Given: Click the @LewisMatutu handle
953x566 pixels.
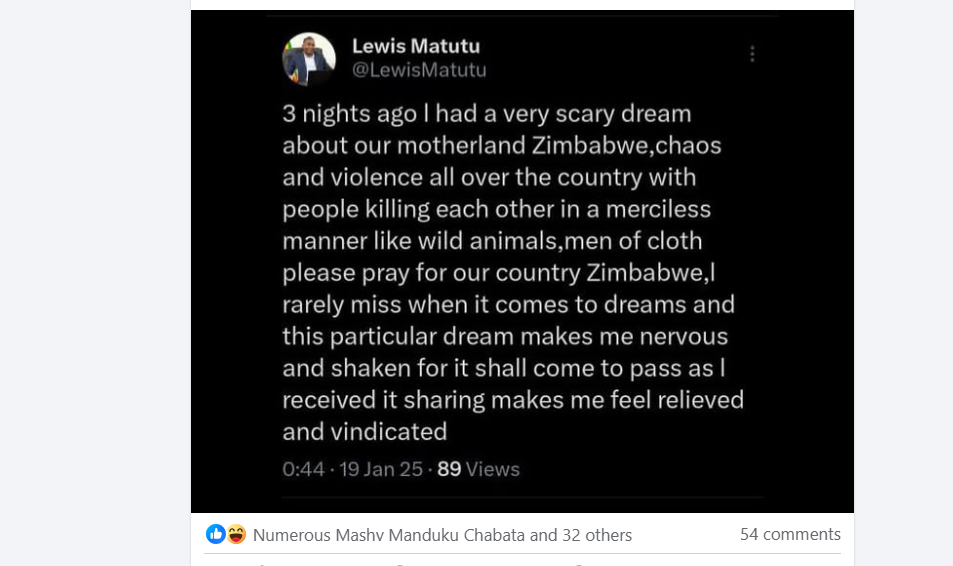Looking at the screenshot, I should coord(419,70).
